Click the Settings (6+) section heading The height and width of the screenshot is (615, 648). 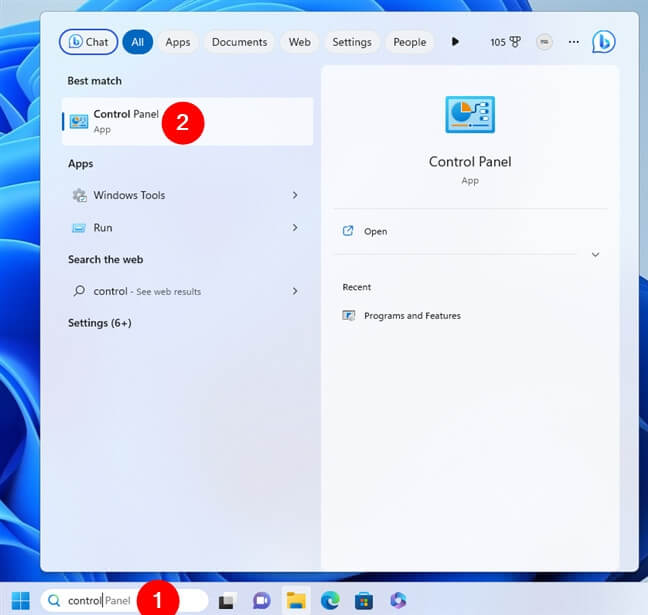(100, 323)
